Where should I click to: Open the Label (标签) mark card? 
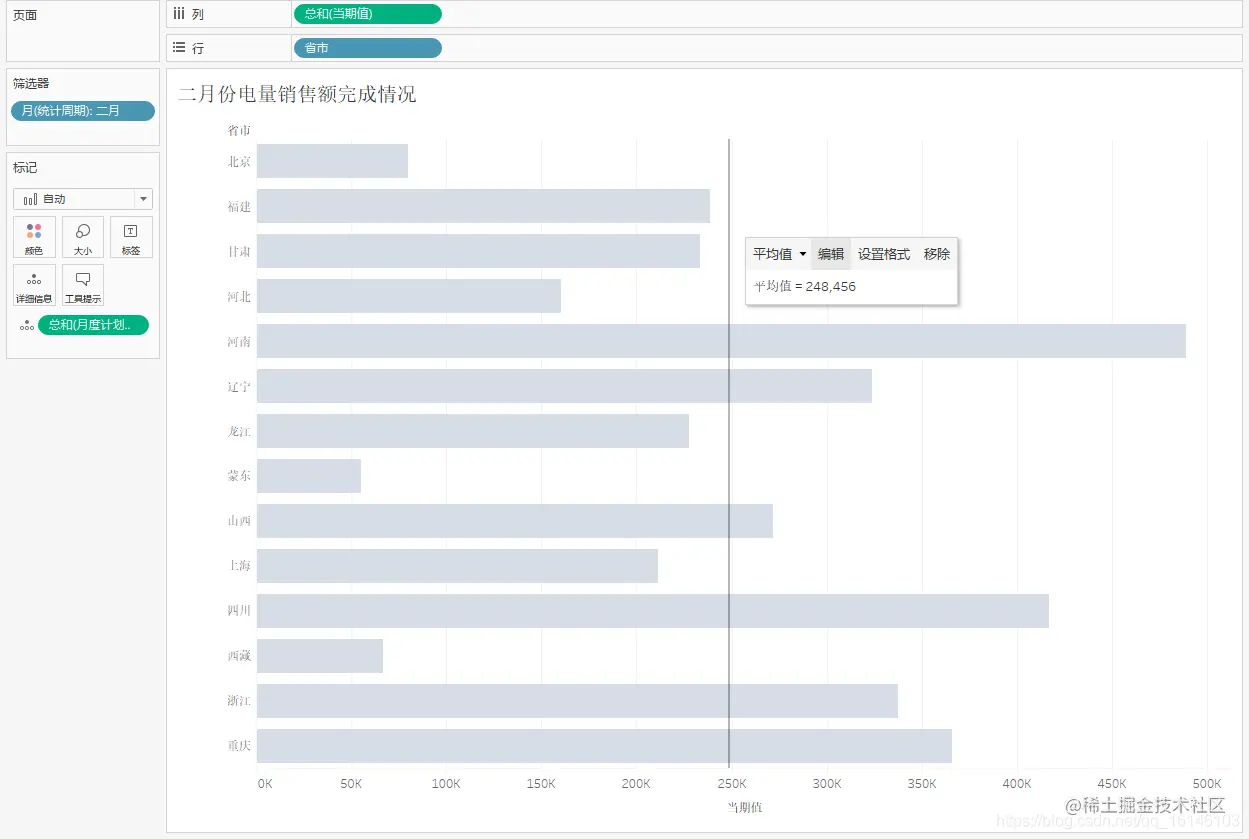tap(131, 237)
